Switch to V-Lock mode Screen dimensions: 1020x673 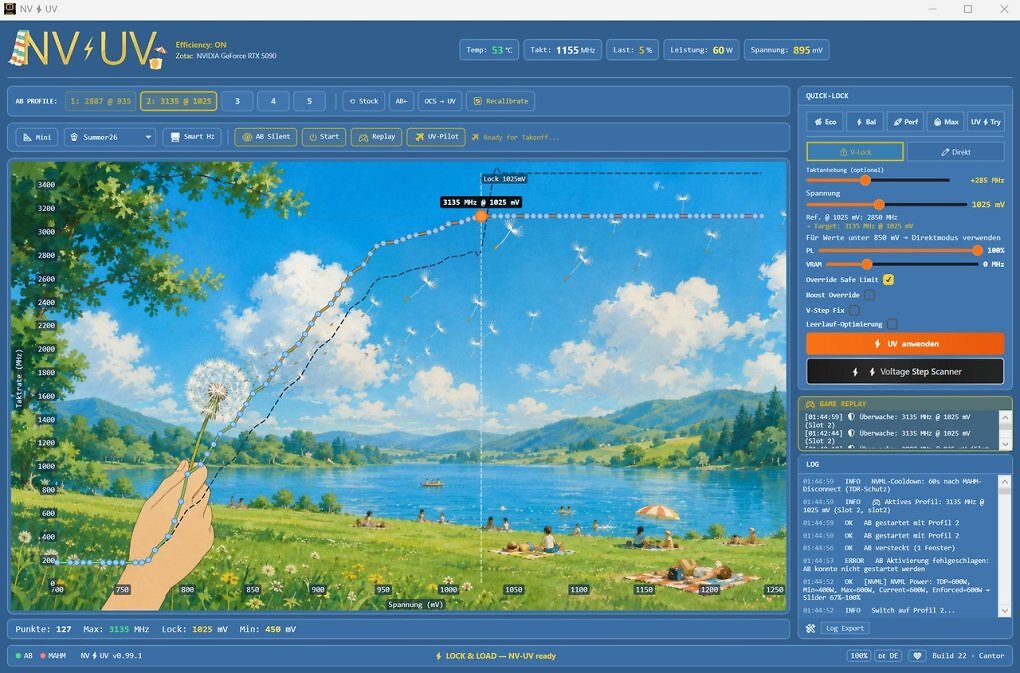pos(855,152)
